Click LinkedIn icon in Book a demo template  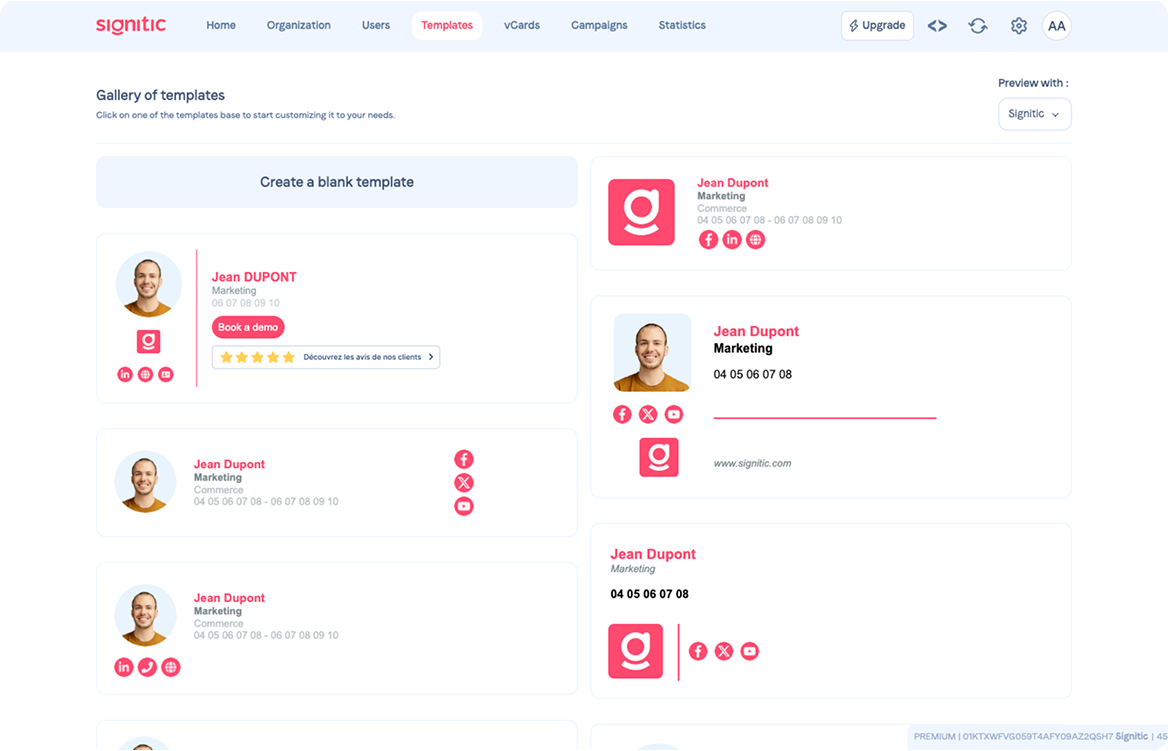tap(124, 374)
